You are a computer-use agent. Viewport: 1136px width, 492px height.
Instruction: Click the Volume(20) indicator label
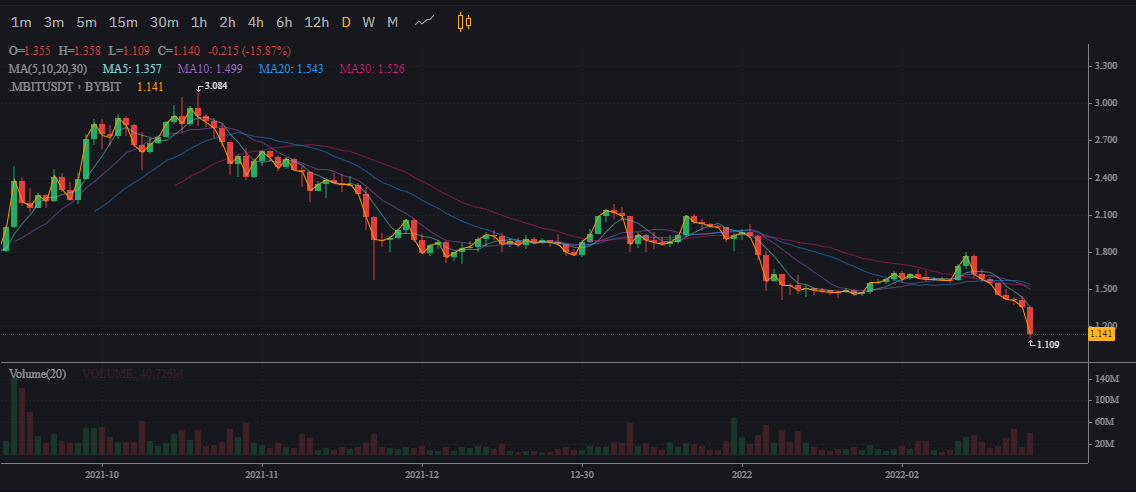point(38,374)
